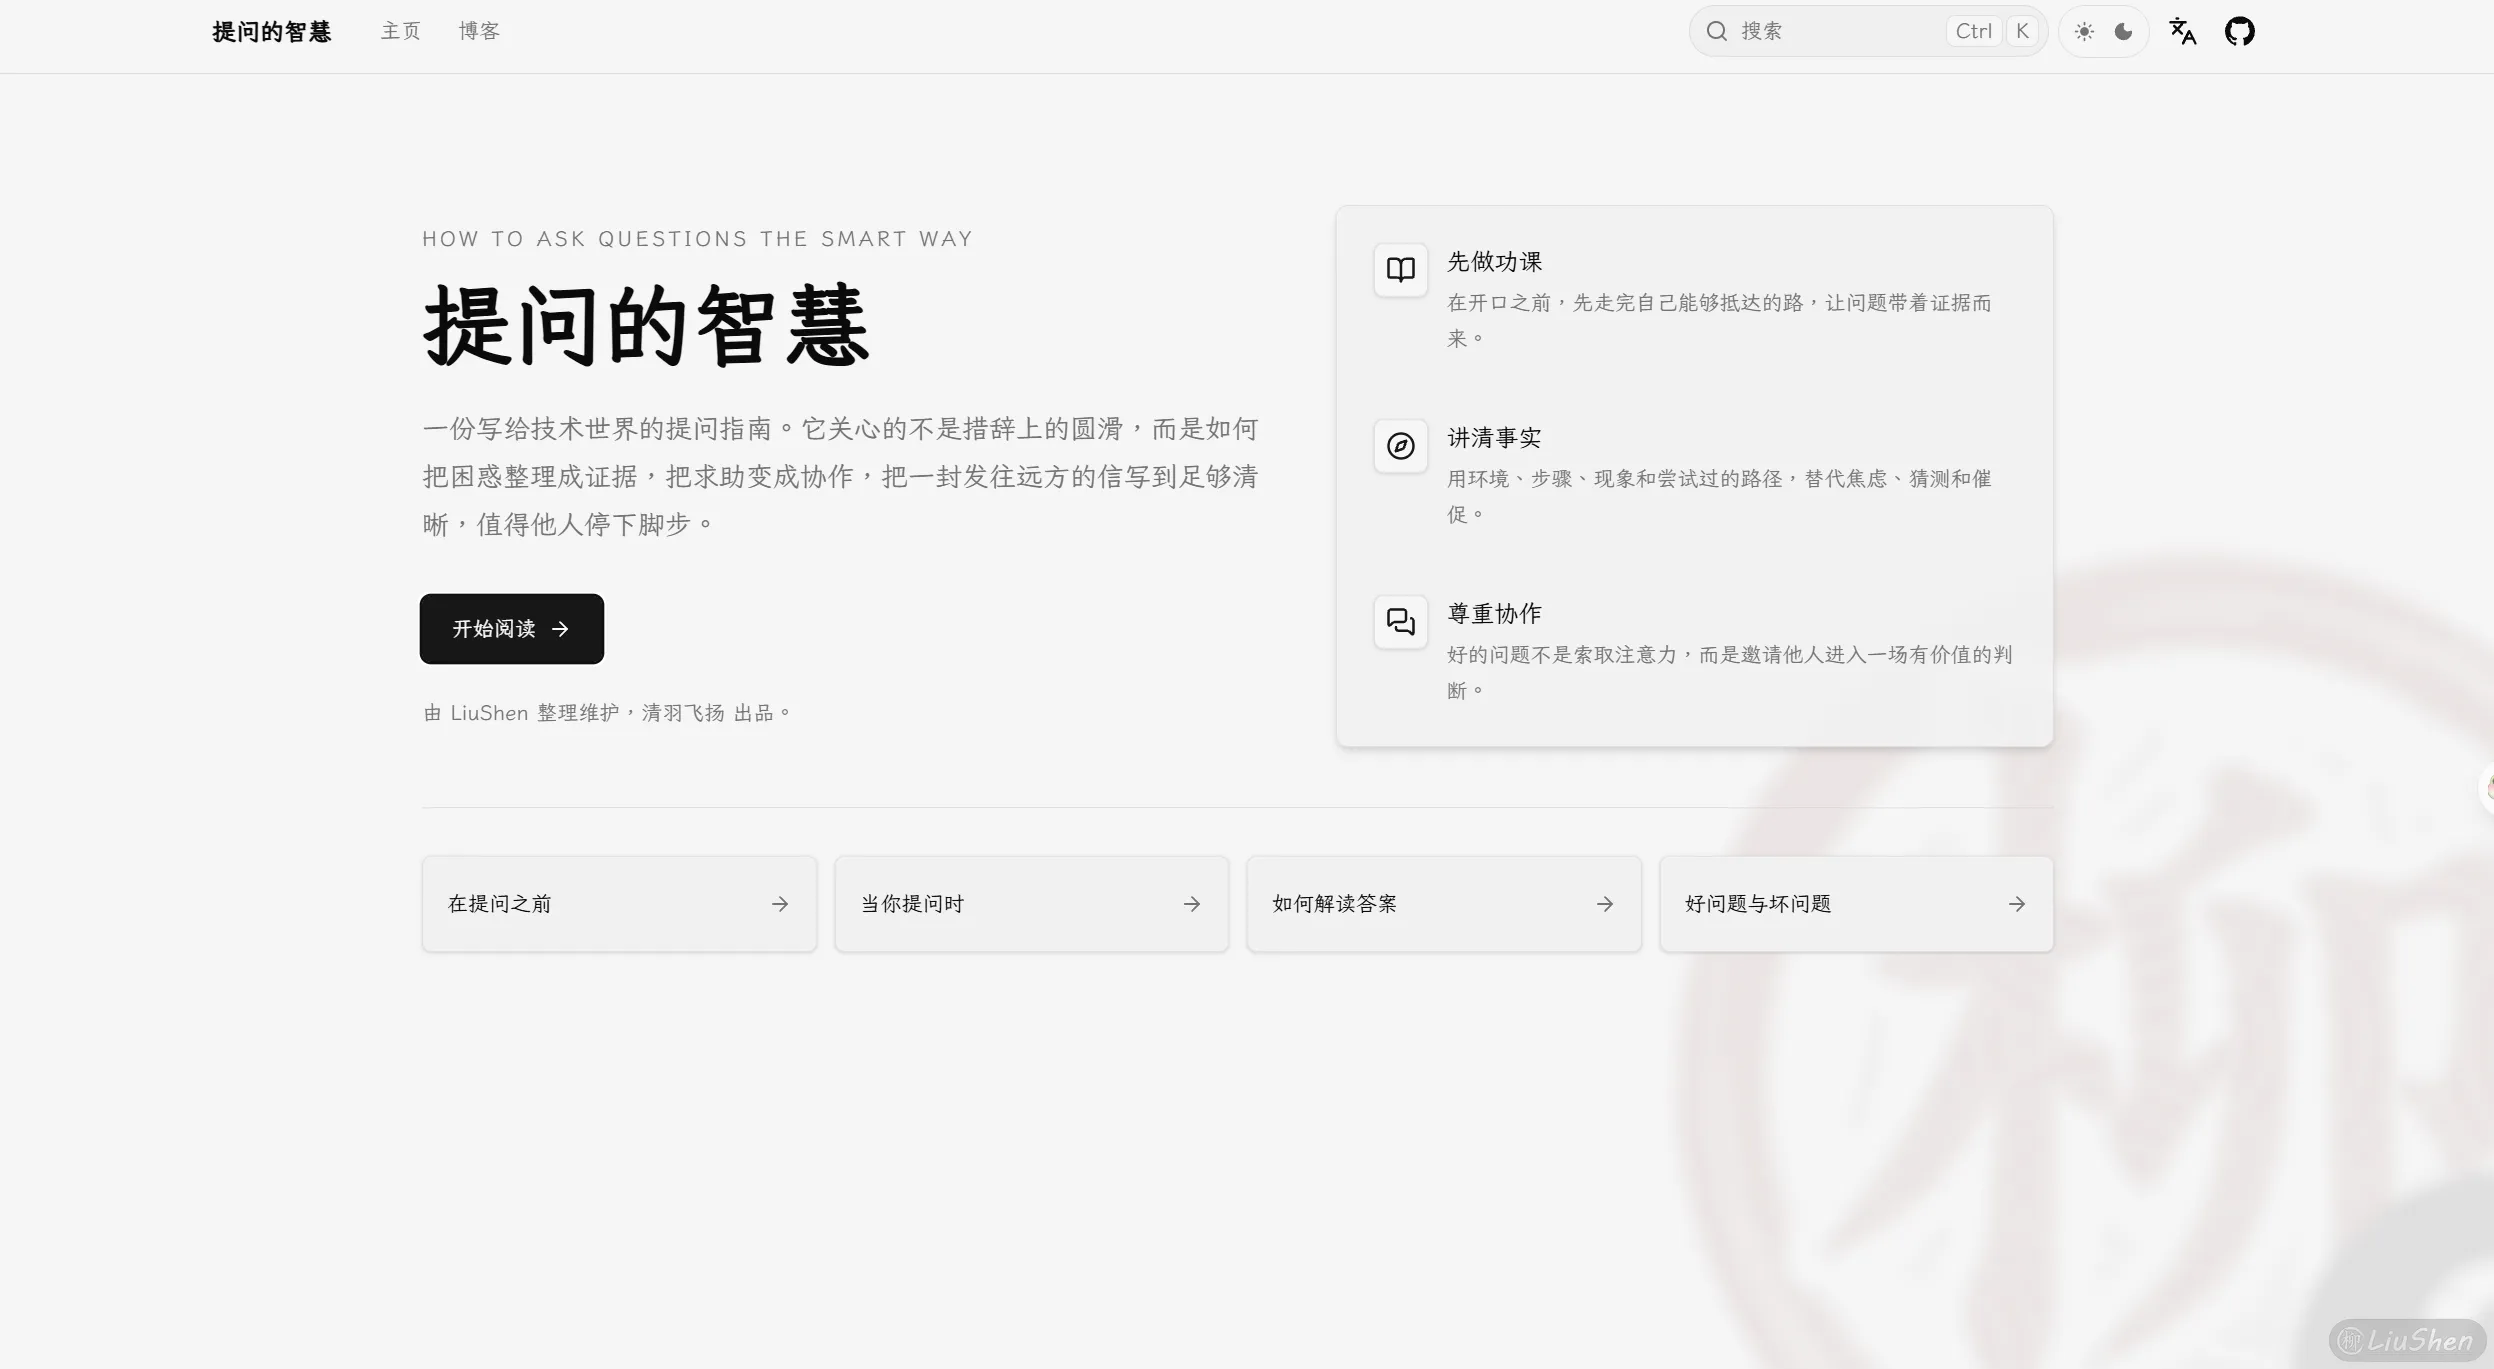
Task: Click the 提问的智慧 site logo text
Action: pyautogui.click(x=271, y=32)
